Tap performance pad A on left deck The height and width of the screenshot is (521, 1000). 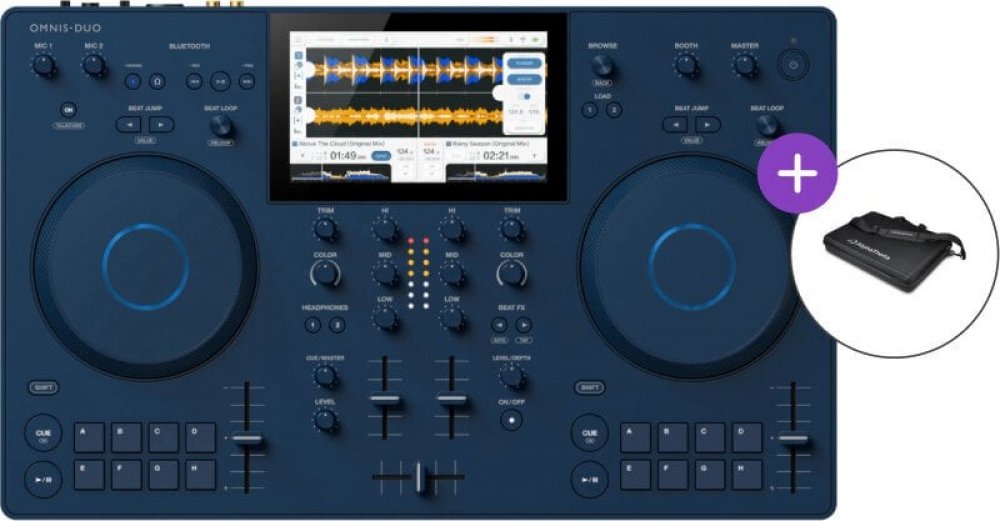(90, 437)
